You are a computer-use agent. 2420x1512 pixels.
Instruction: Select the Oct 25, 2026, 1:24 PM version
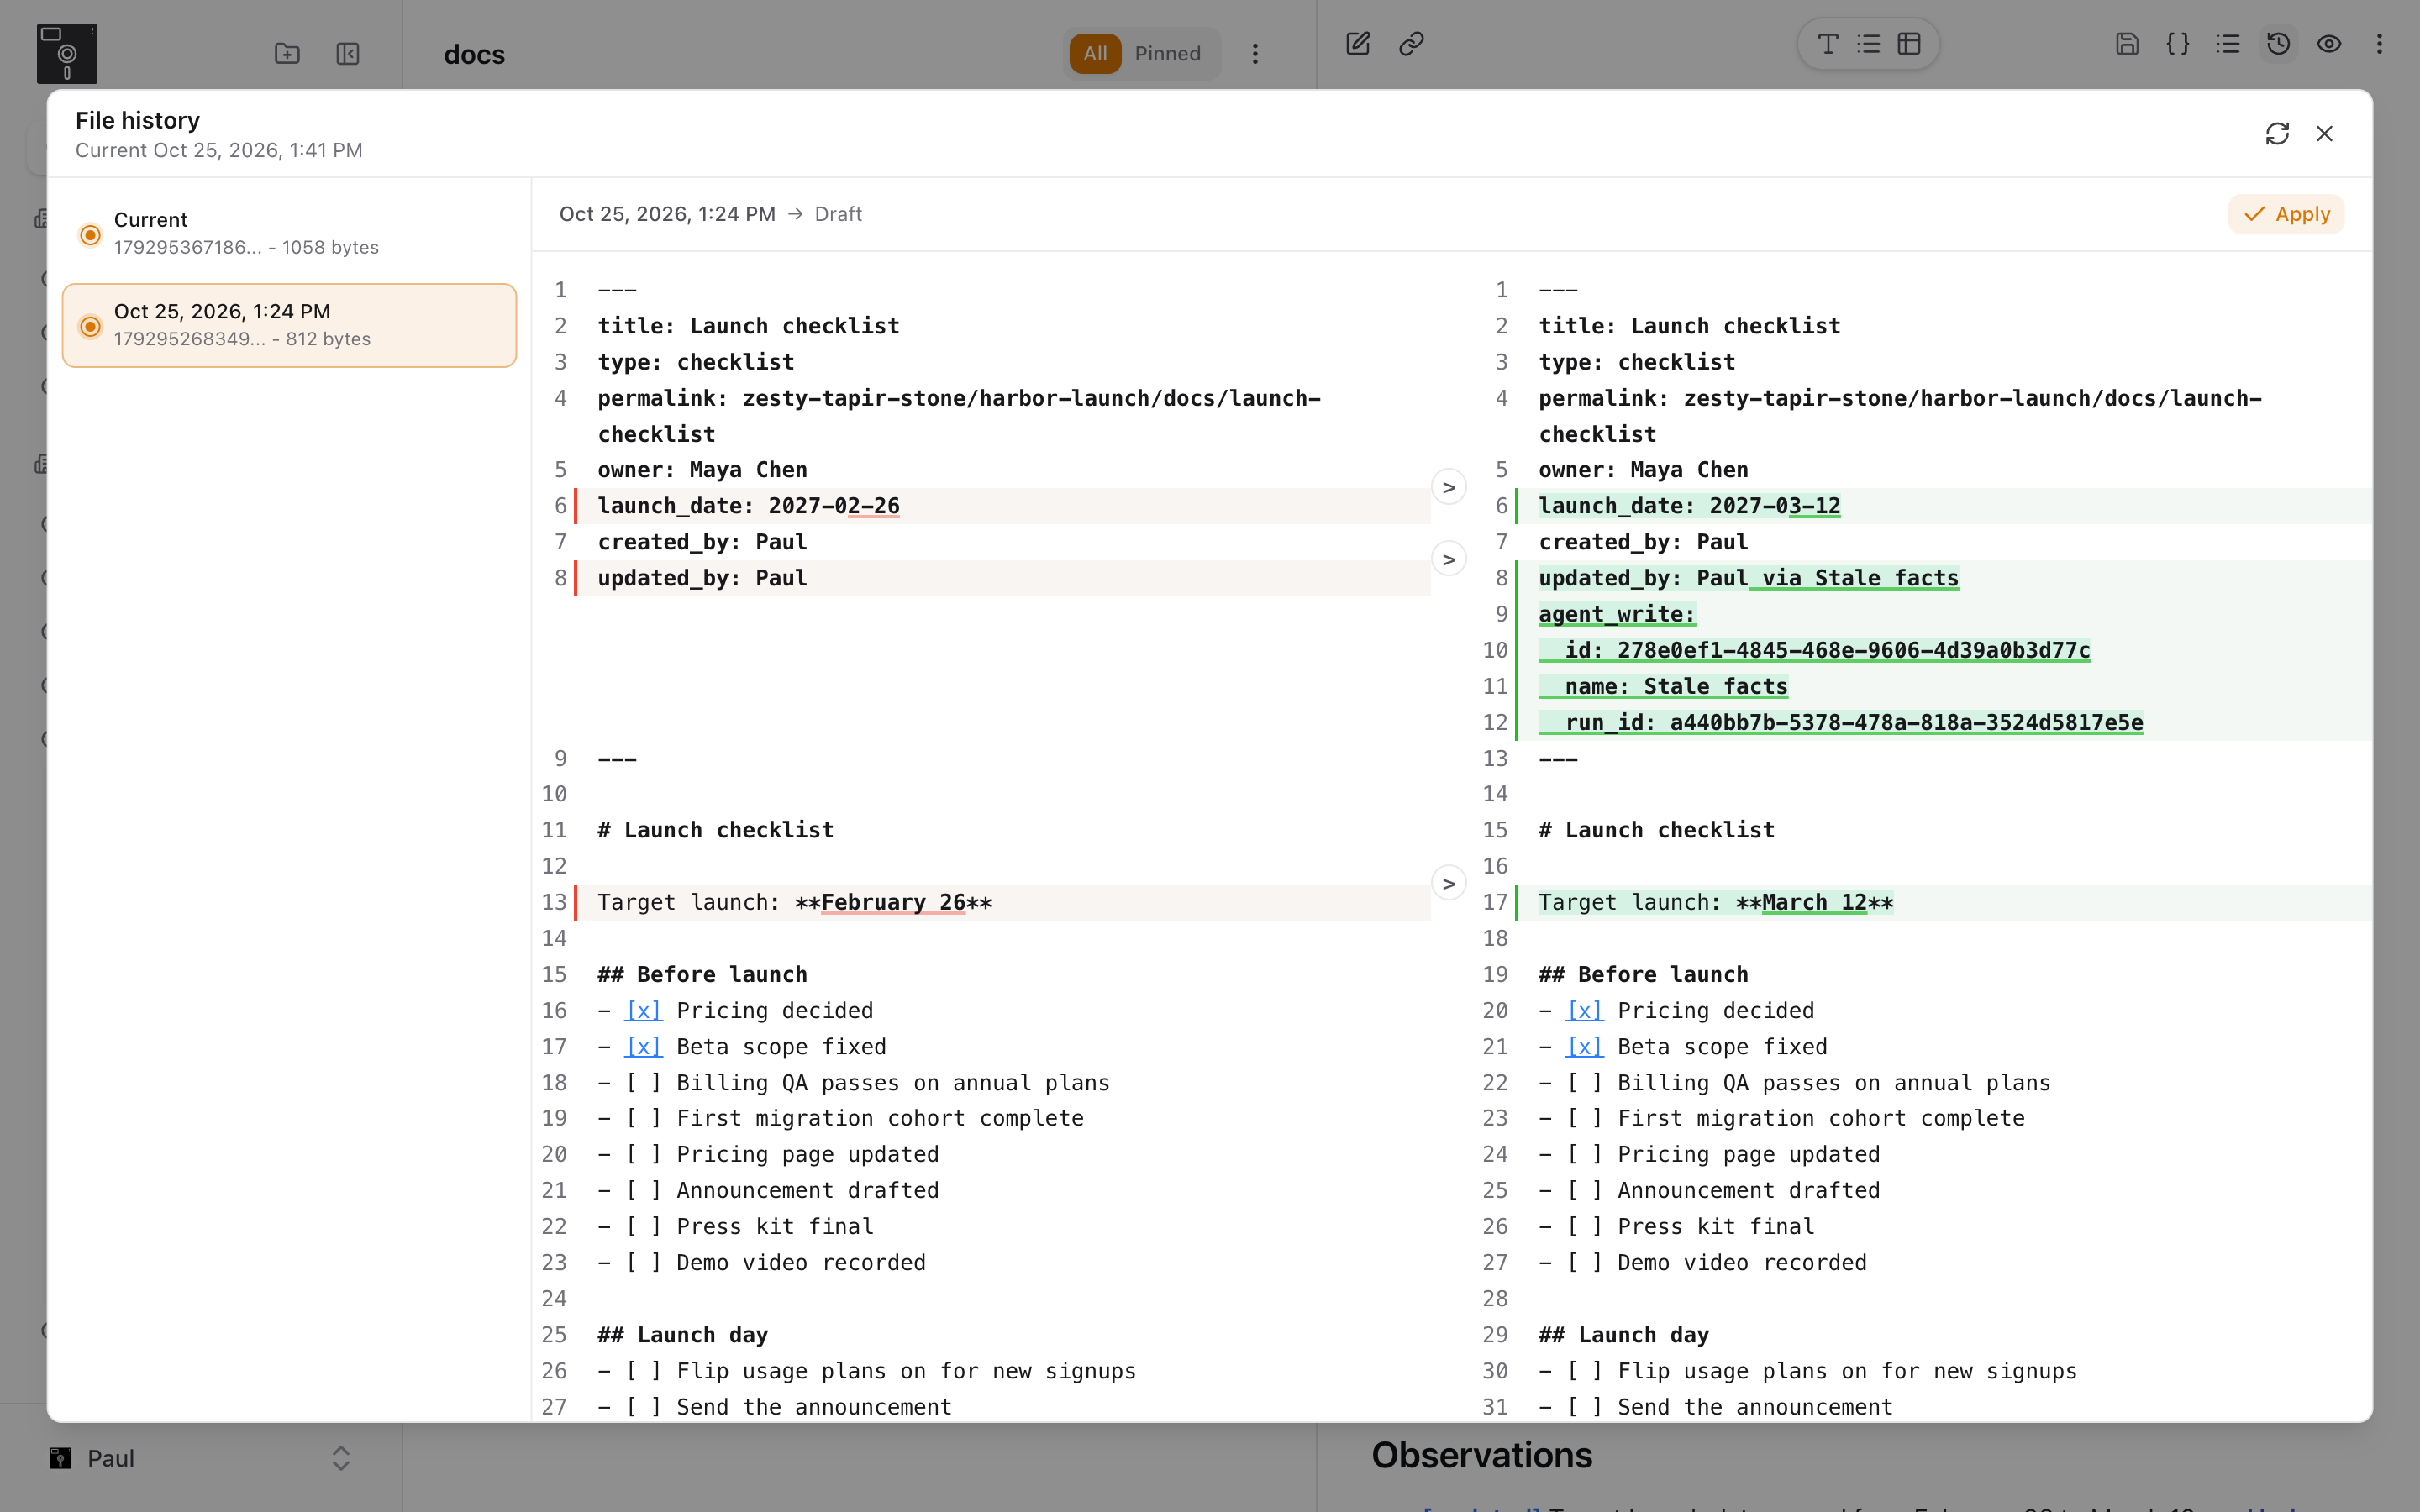(x=289, y=325)
